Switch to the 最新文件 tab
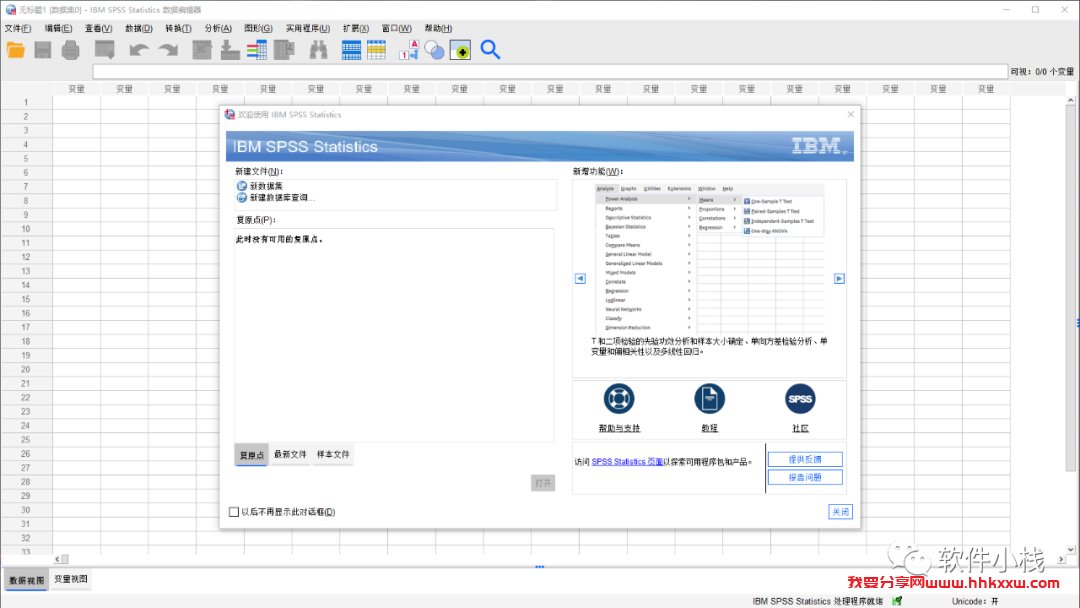 [290, 454]
